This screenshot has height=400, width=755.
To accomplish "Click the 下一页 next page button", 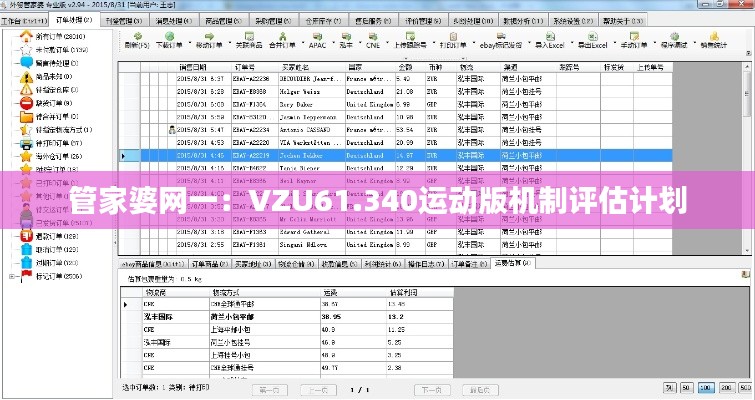I will pyautogui.click(x=432, y=389).
